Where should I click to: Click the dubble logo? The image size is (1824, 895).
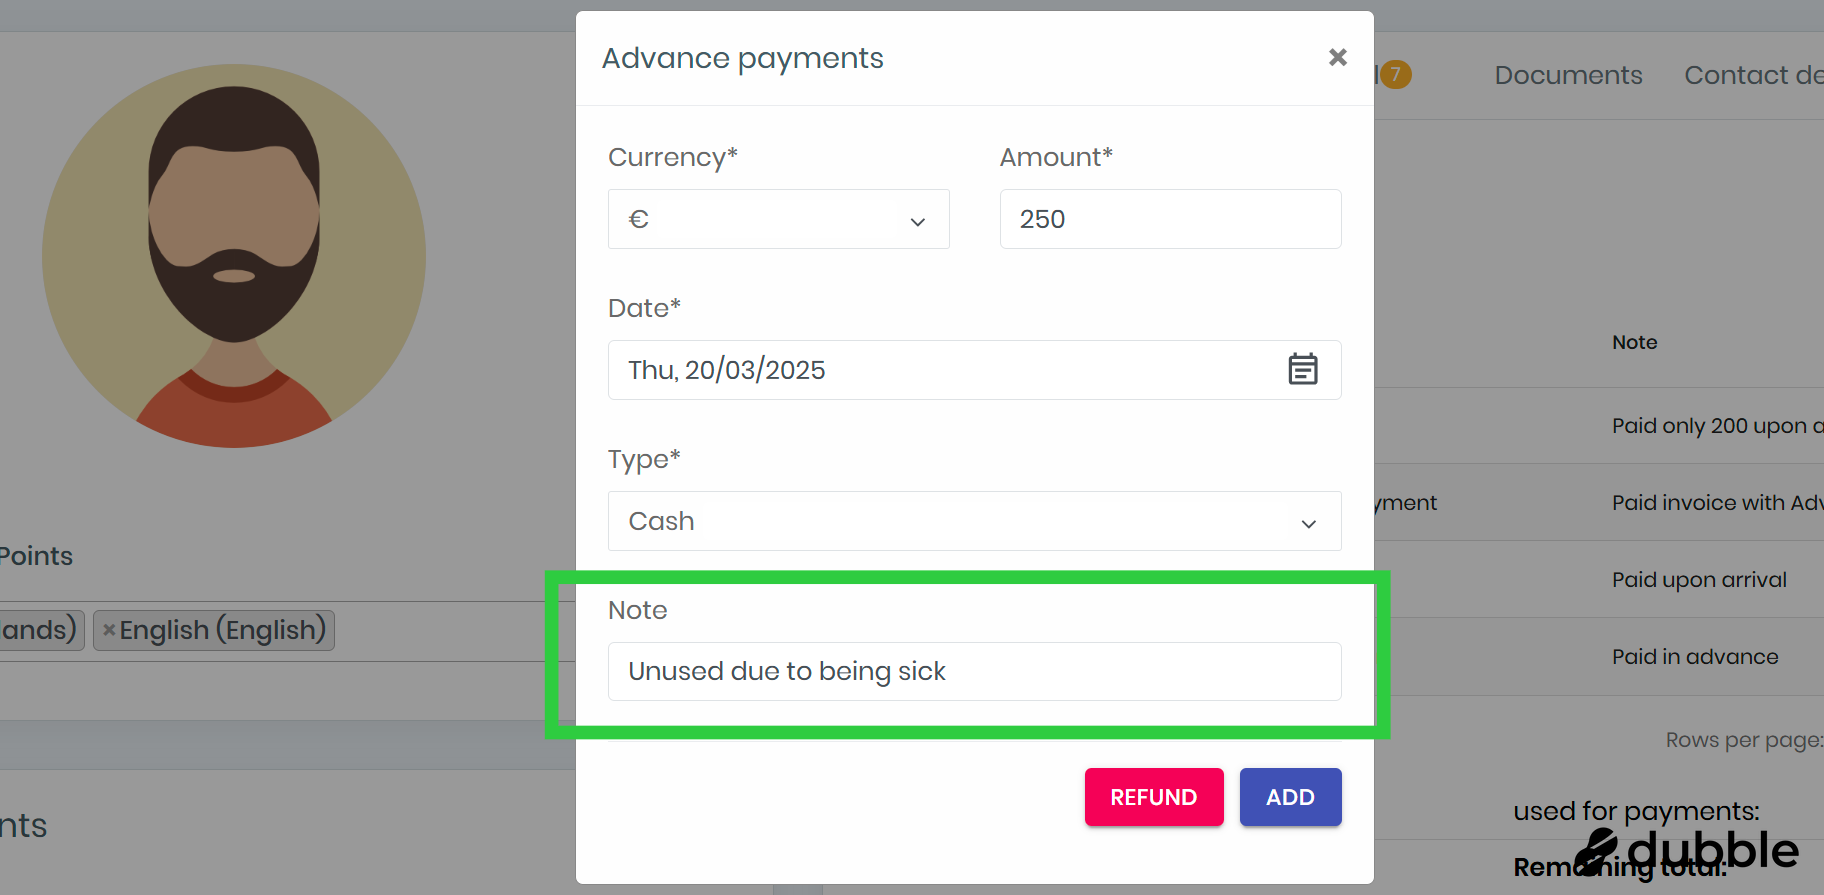coord(1686,852)
